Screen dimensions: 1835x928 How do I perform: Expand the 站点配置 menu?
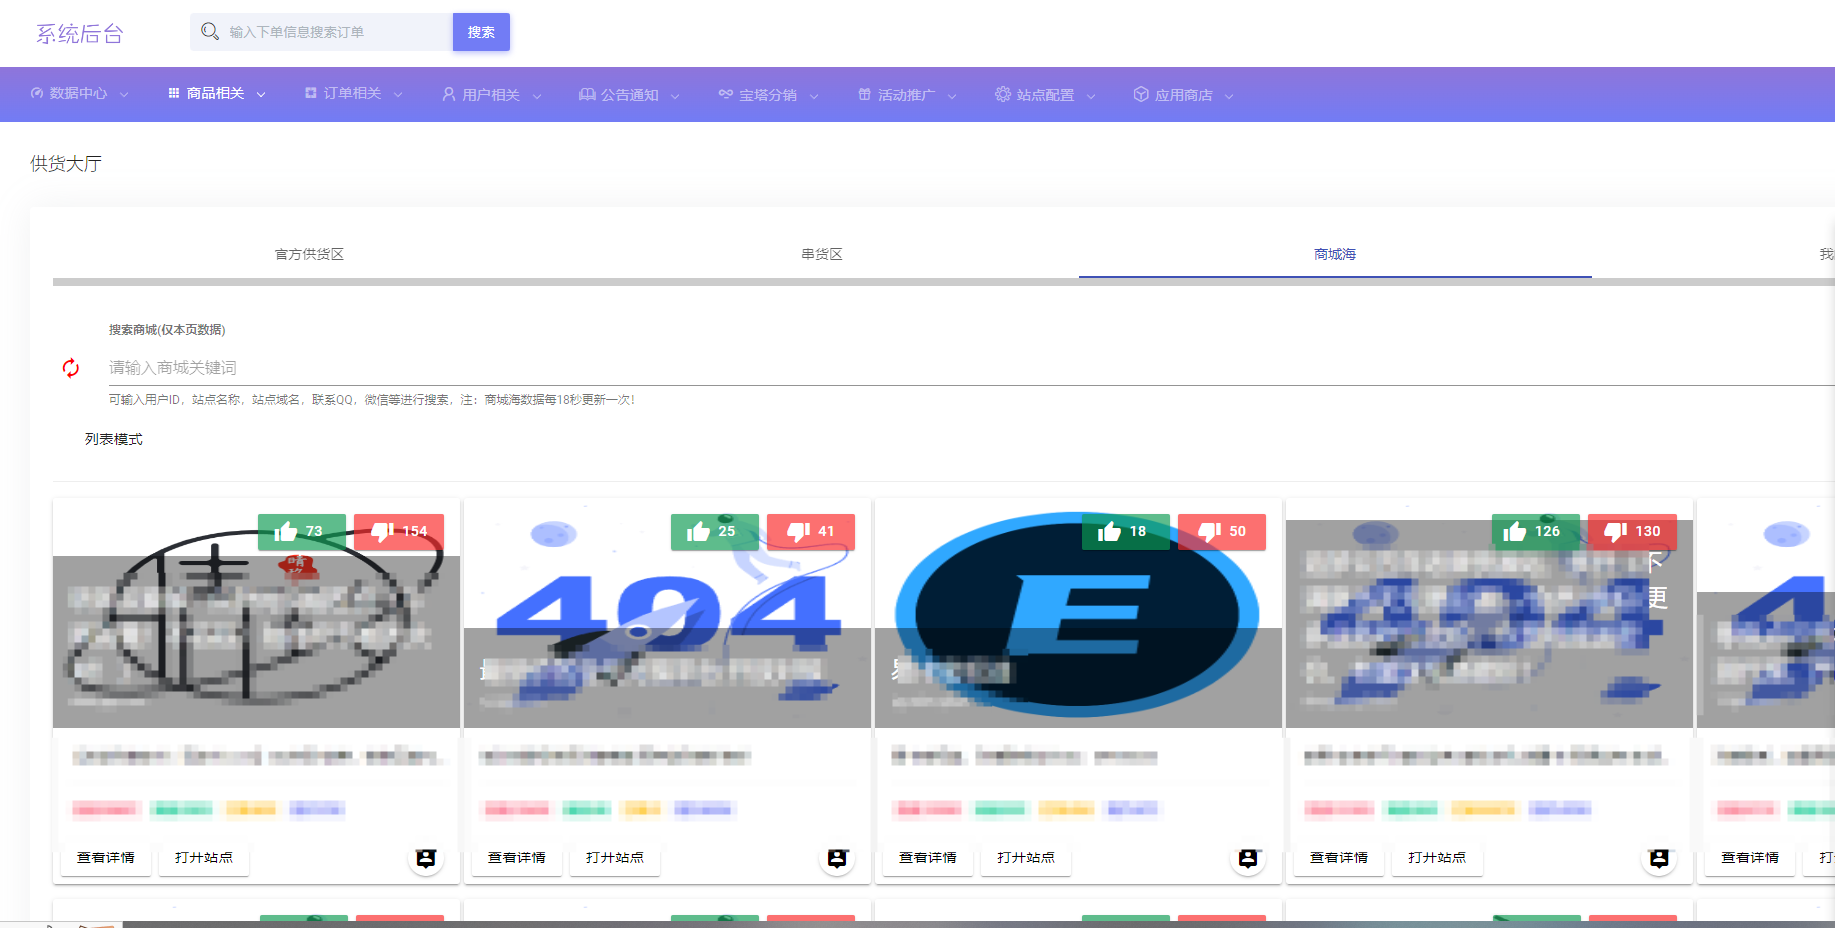(x=1045, y=95)
